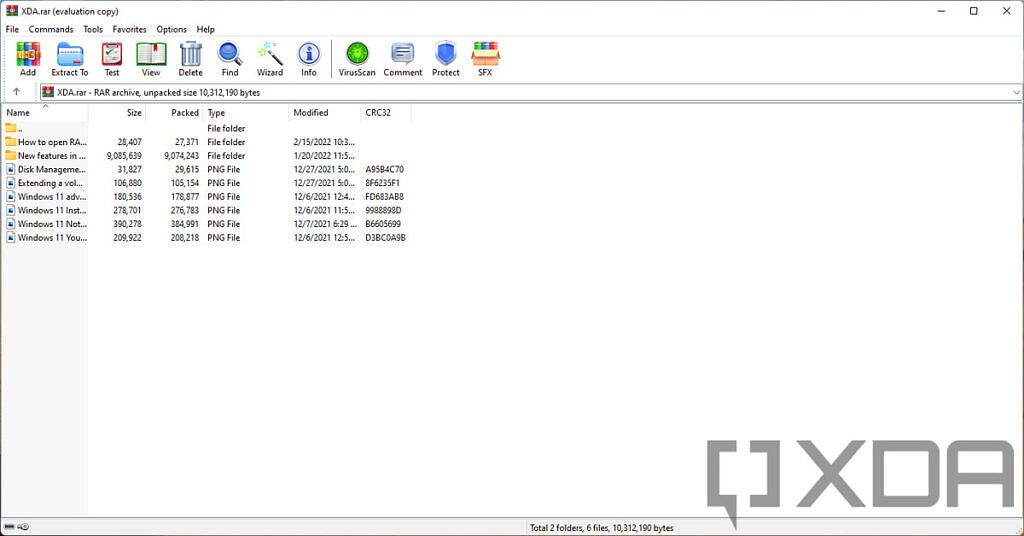Viewport: 1024px width, 536px height.
Task: Click the WinRAR title bar icon
Action: 12,10
